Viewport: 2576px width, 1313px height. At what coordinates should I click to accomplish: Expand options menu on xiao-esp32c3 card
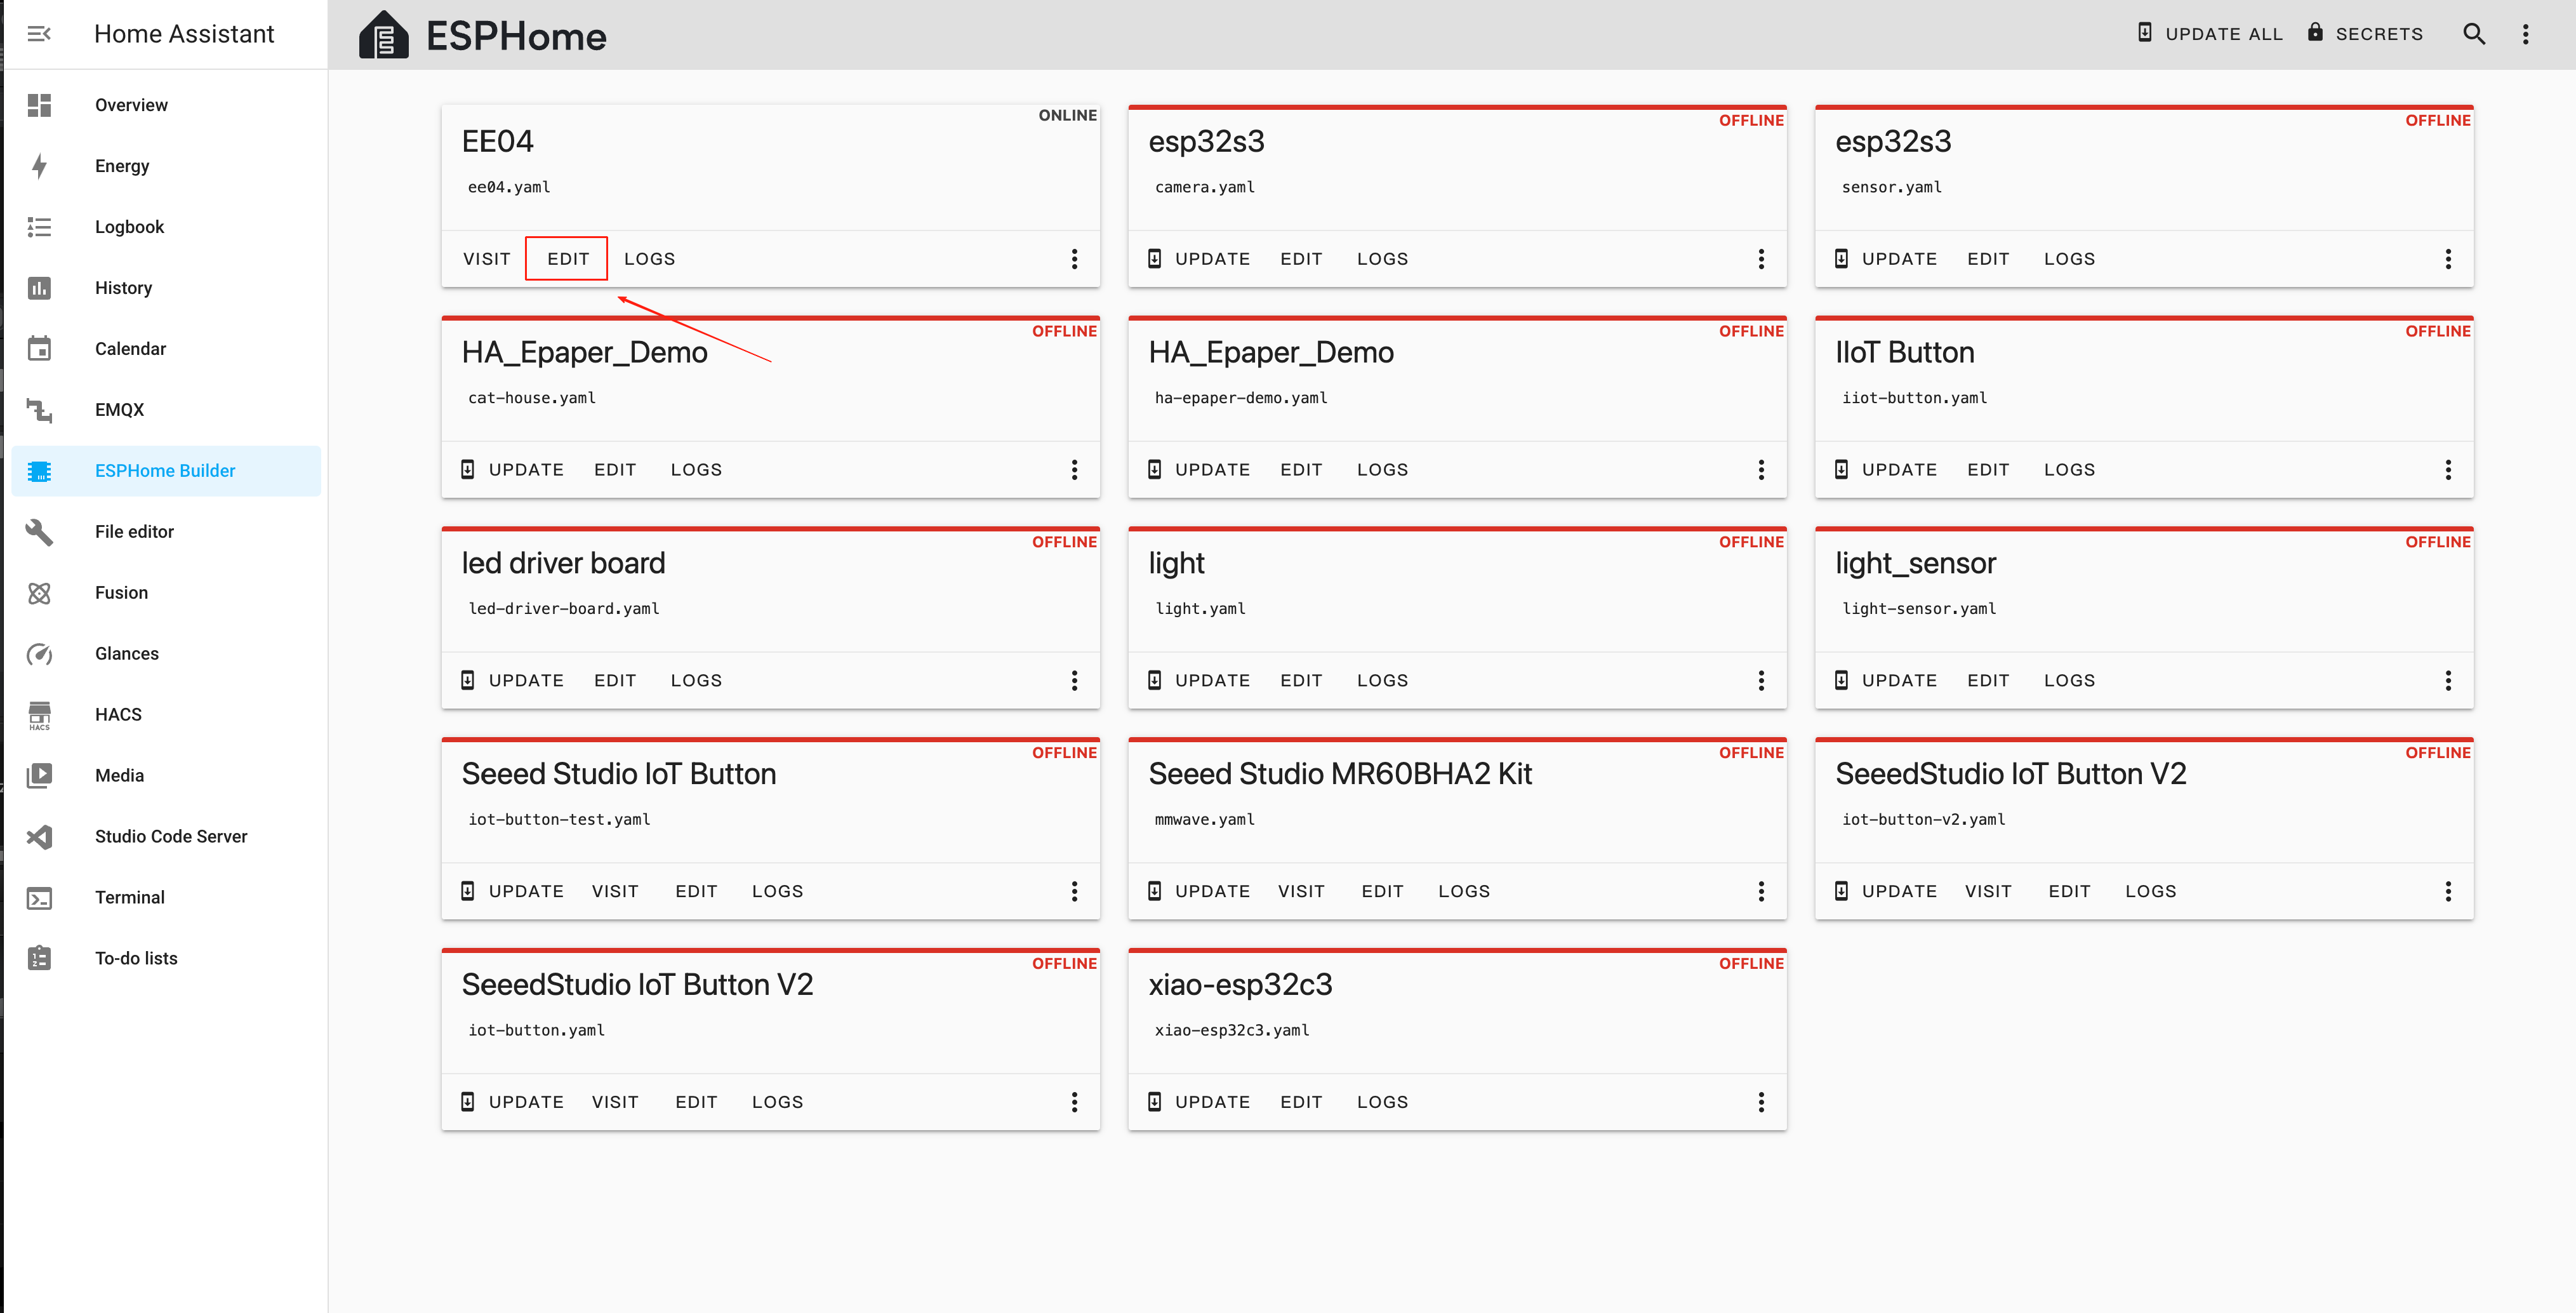click(1760, 1102)
